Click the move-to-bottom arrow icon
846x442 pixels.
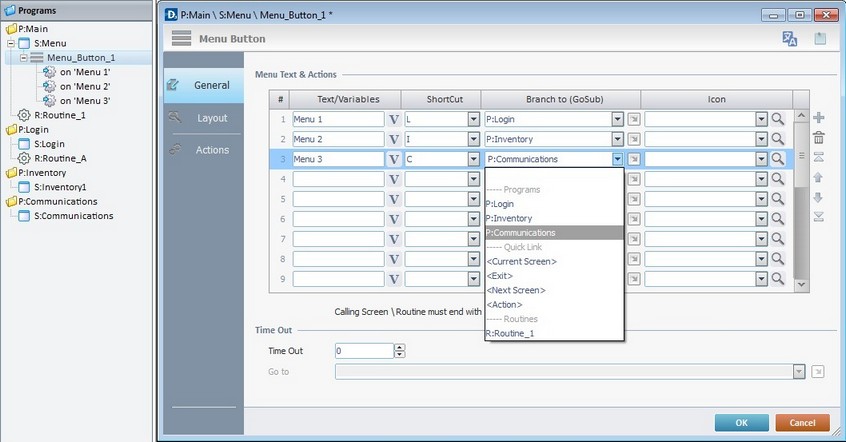pyautogui.click(x=818, y=217)
